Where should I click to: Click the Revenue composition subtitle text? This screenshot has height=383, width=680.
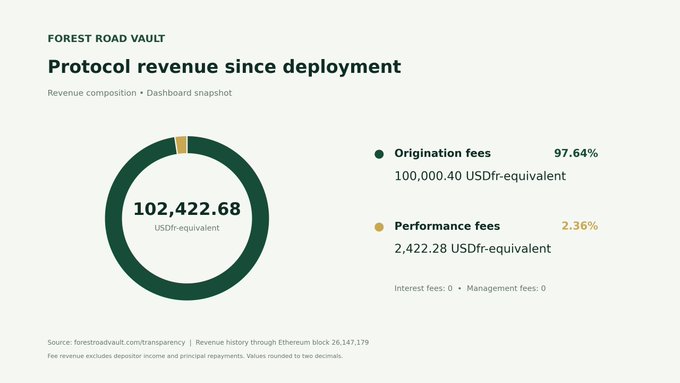click(92, 93)
